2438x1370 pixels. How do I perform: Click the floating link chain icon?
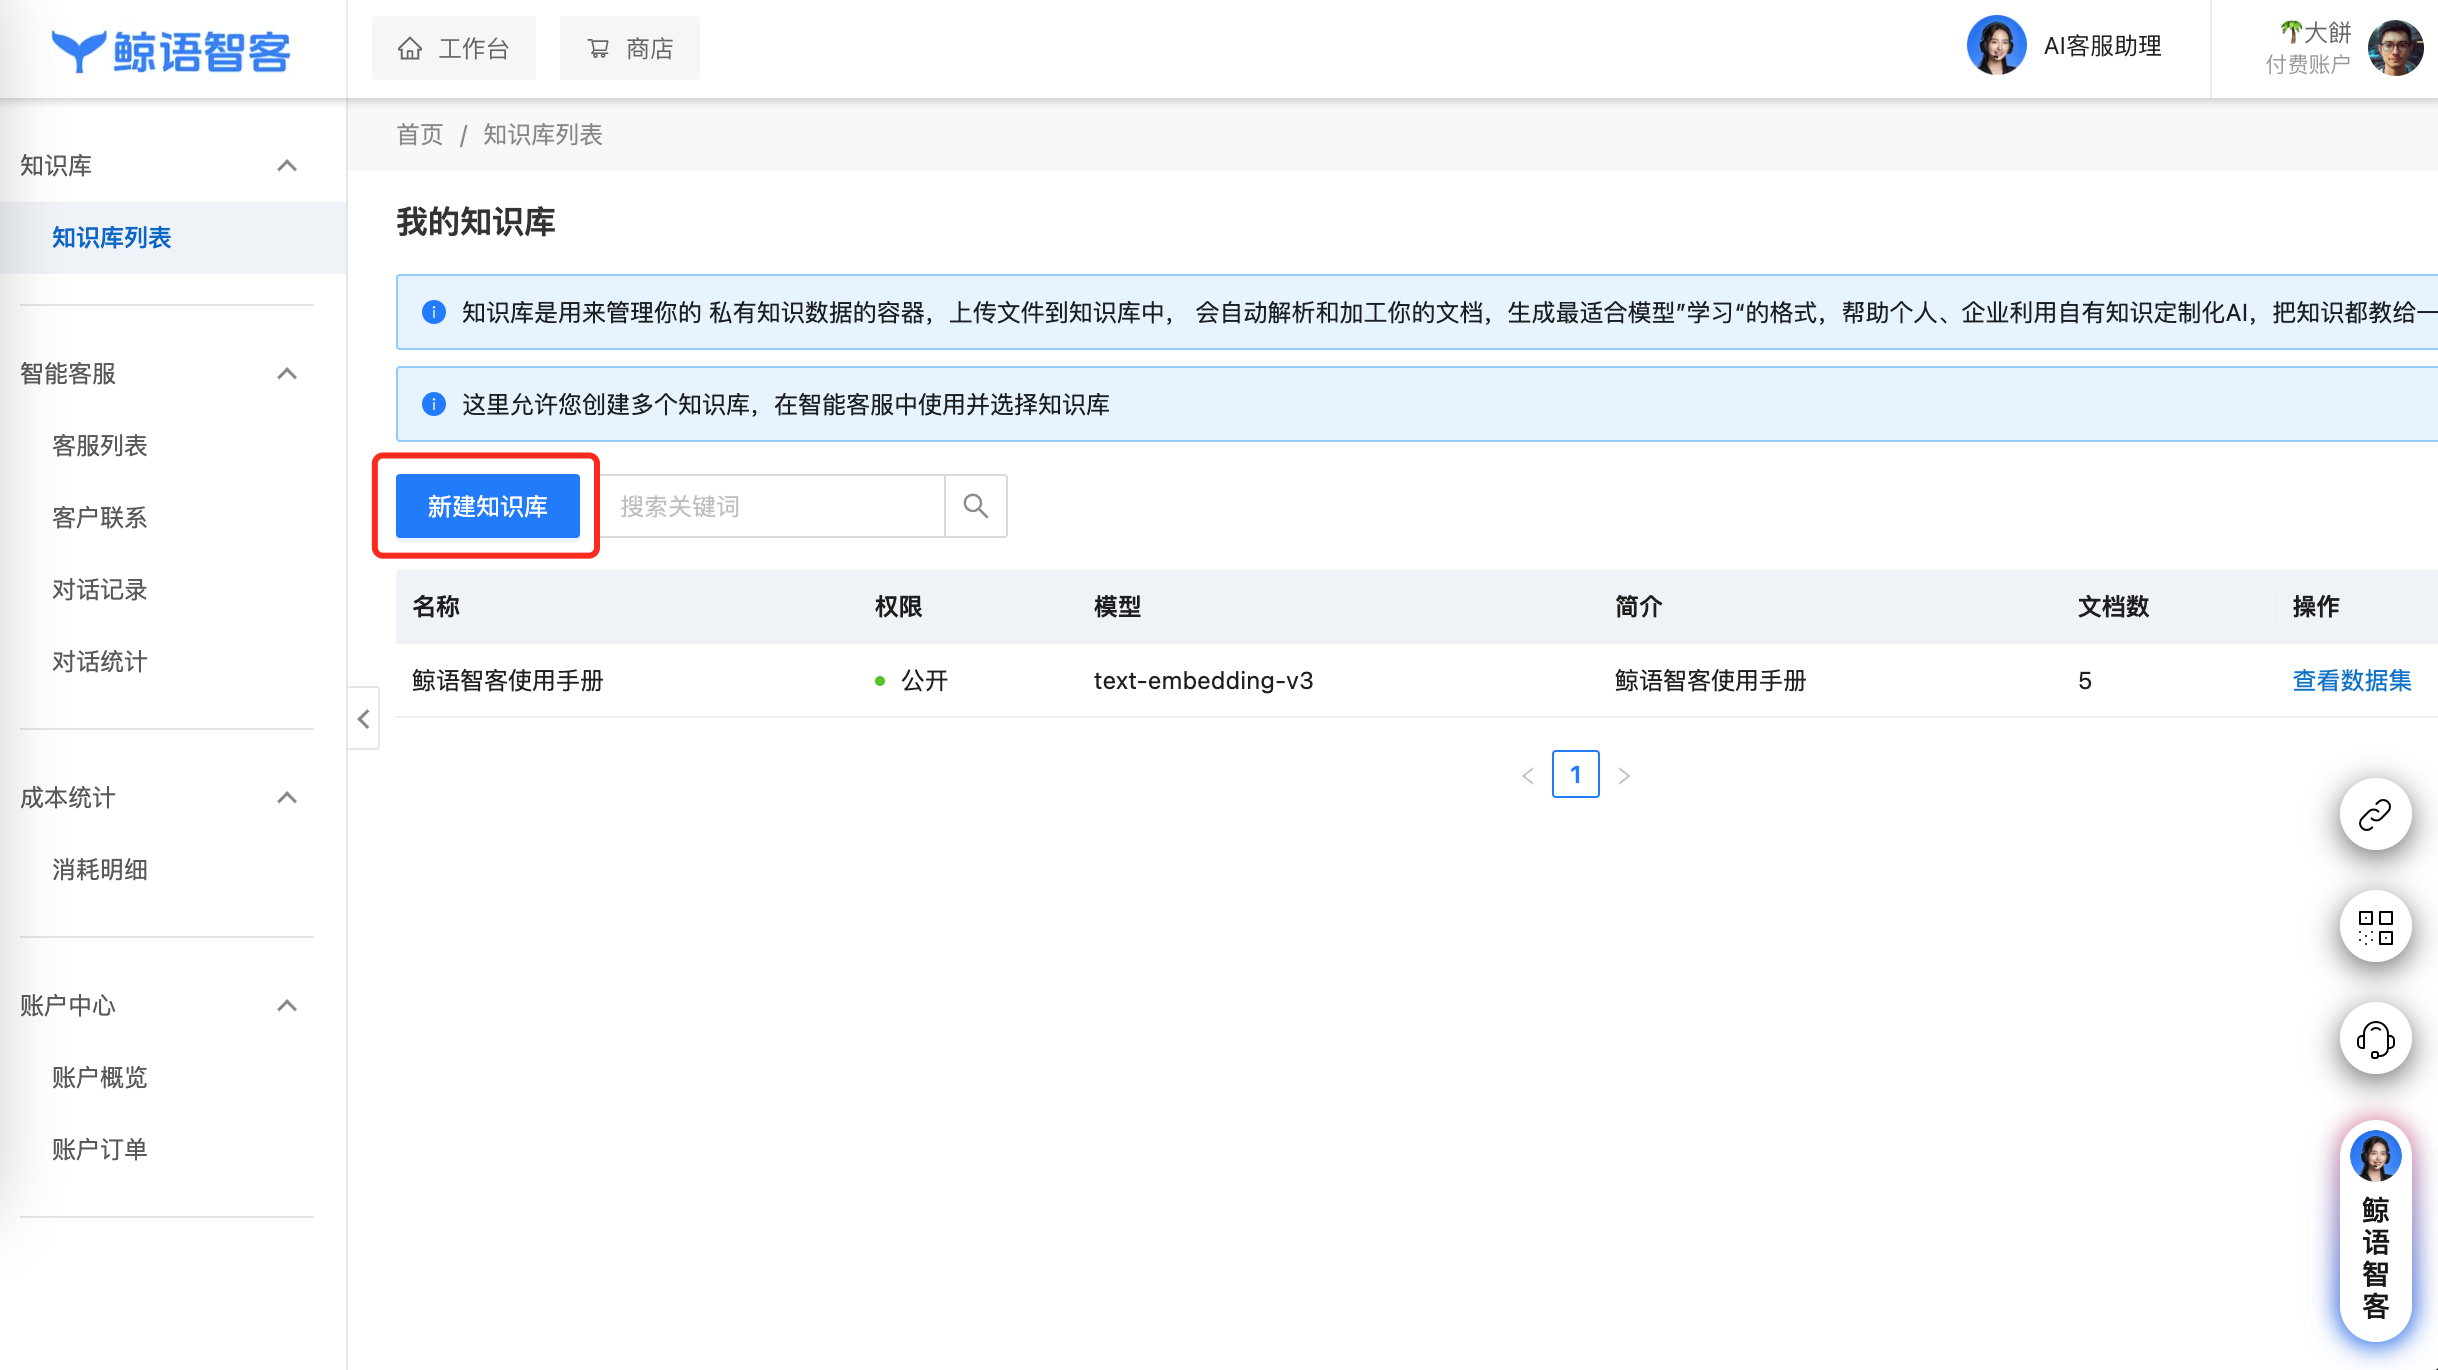[x=2376, y=814]
